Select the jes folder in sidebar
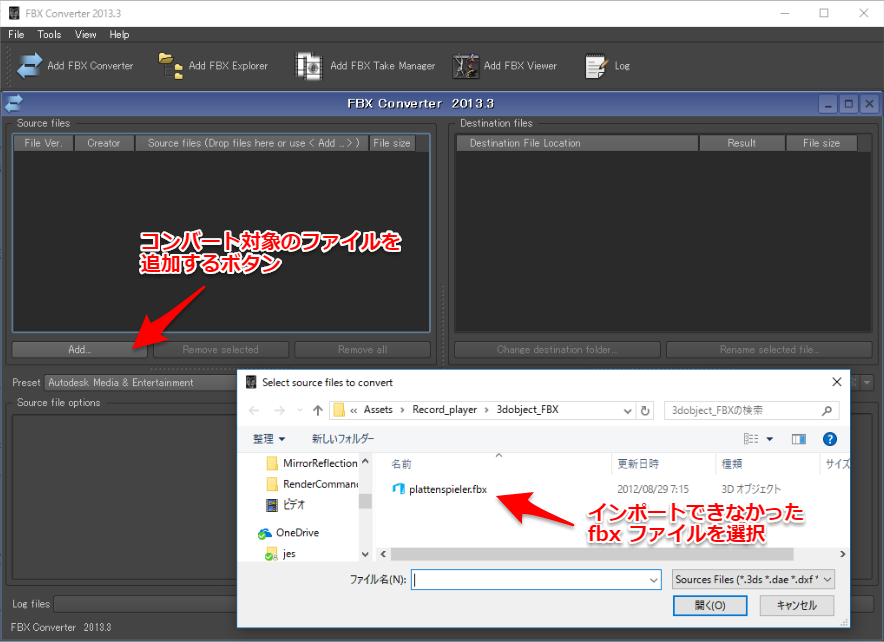 click(x=281, y=554)
